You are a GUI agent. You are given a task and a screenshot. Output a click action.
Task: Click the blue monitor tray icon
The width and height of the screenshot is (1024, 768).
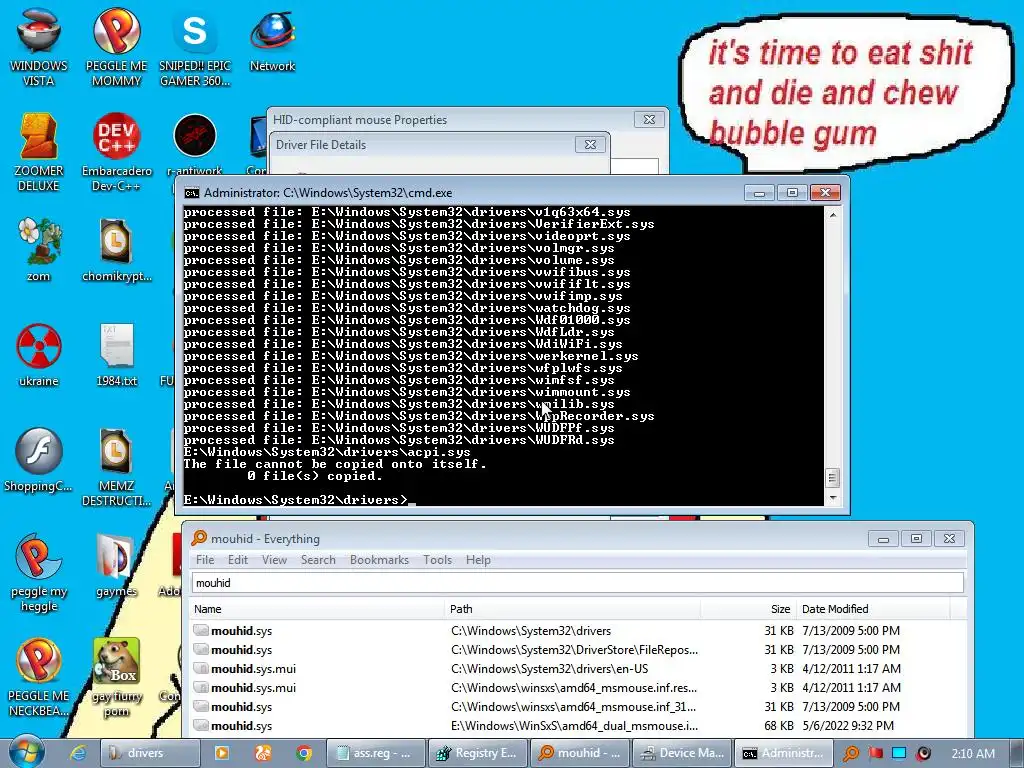point(899,753)
